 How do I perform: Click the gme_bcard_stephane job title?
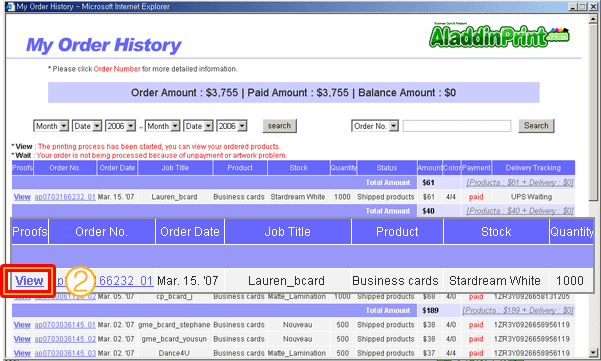click(174, 325)
